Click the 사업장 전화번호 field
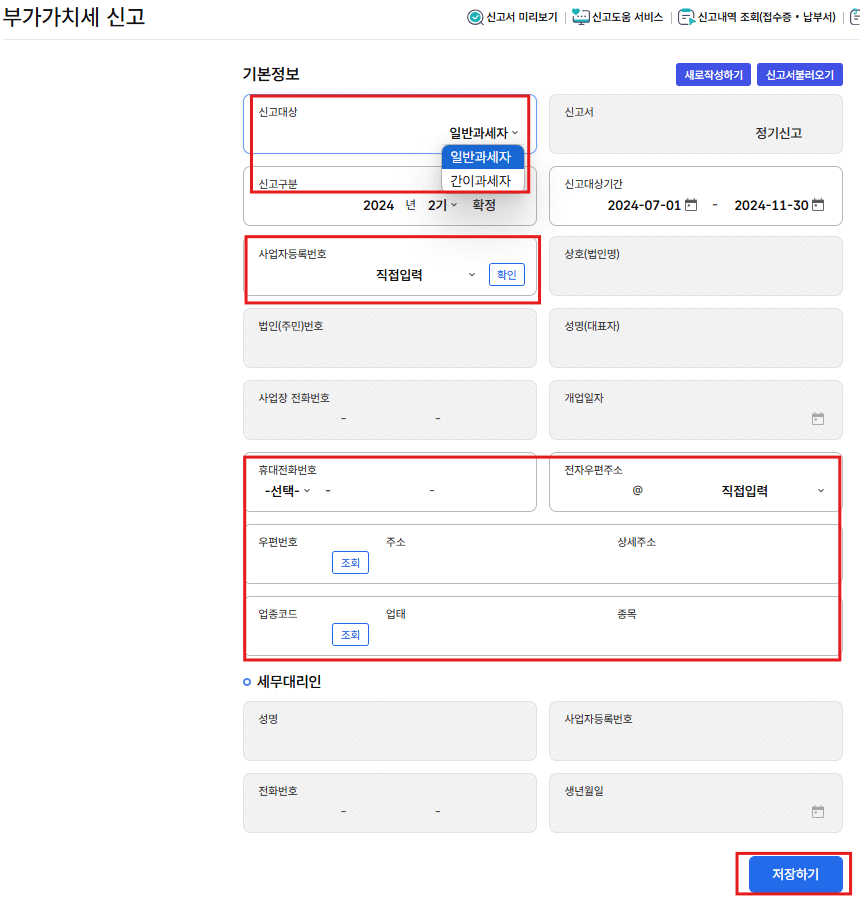 pyautogui.click(x=390, y=410)
